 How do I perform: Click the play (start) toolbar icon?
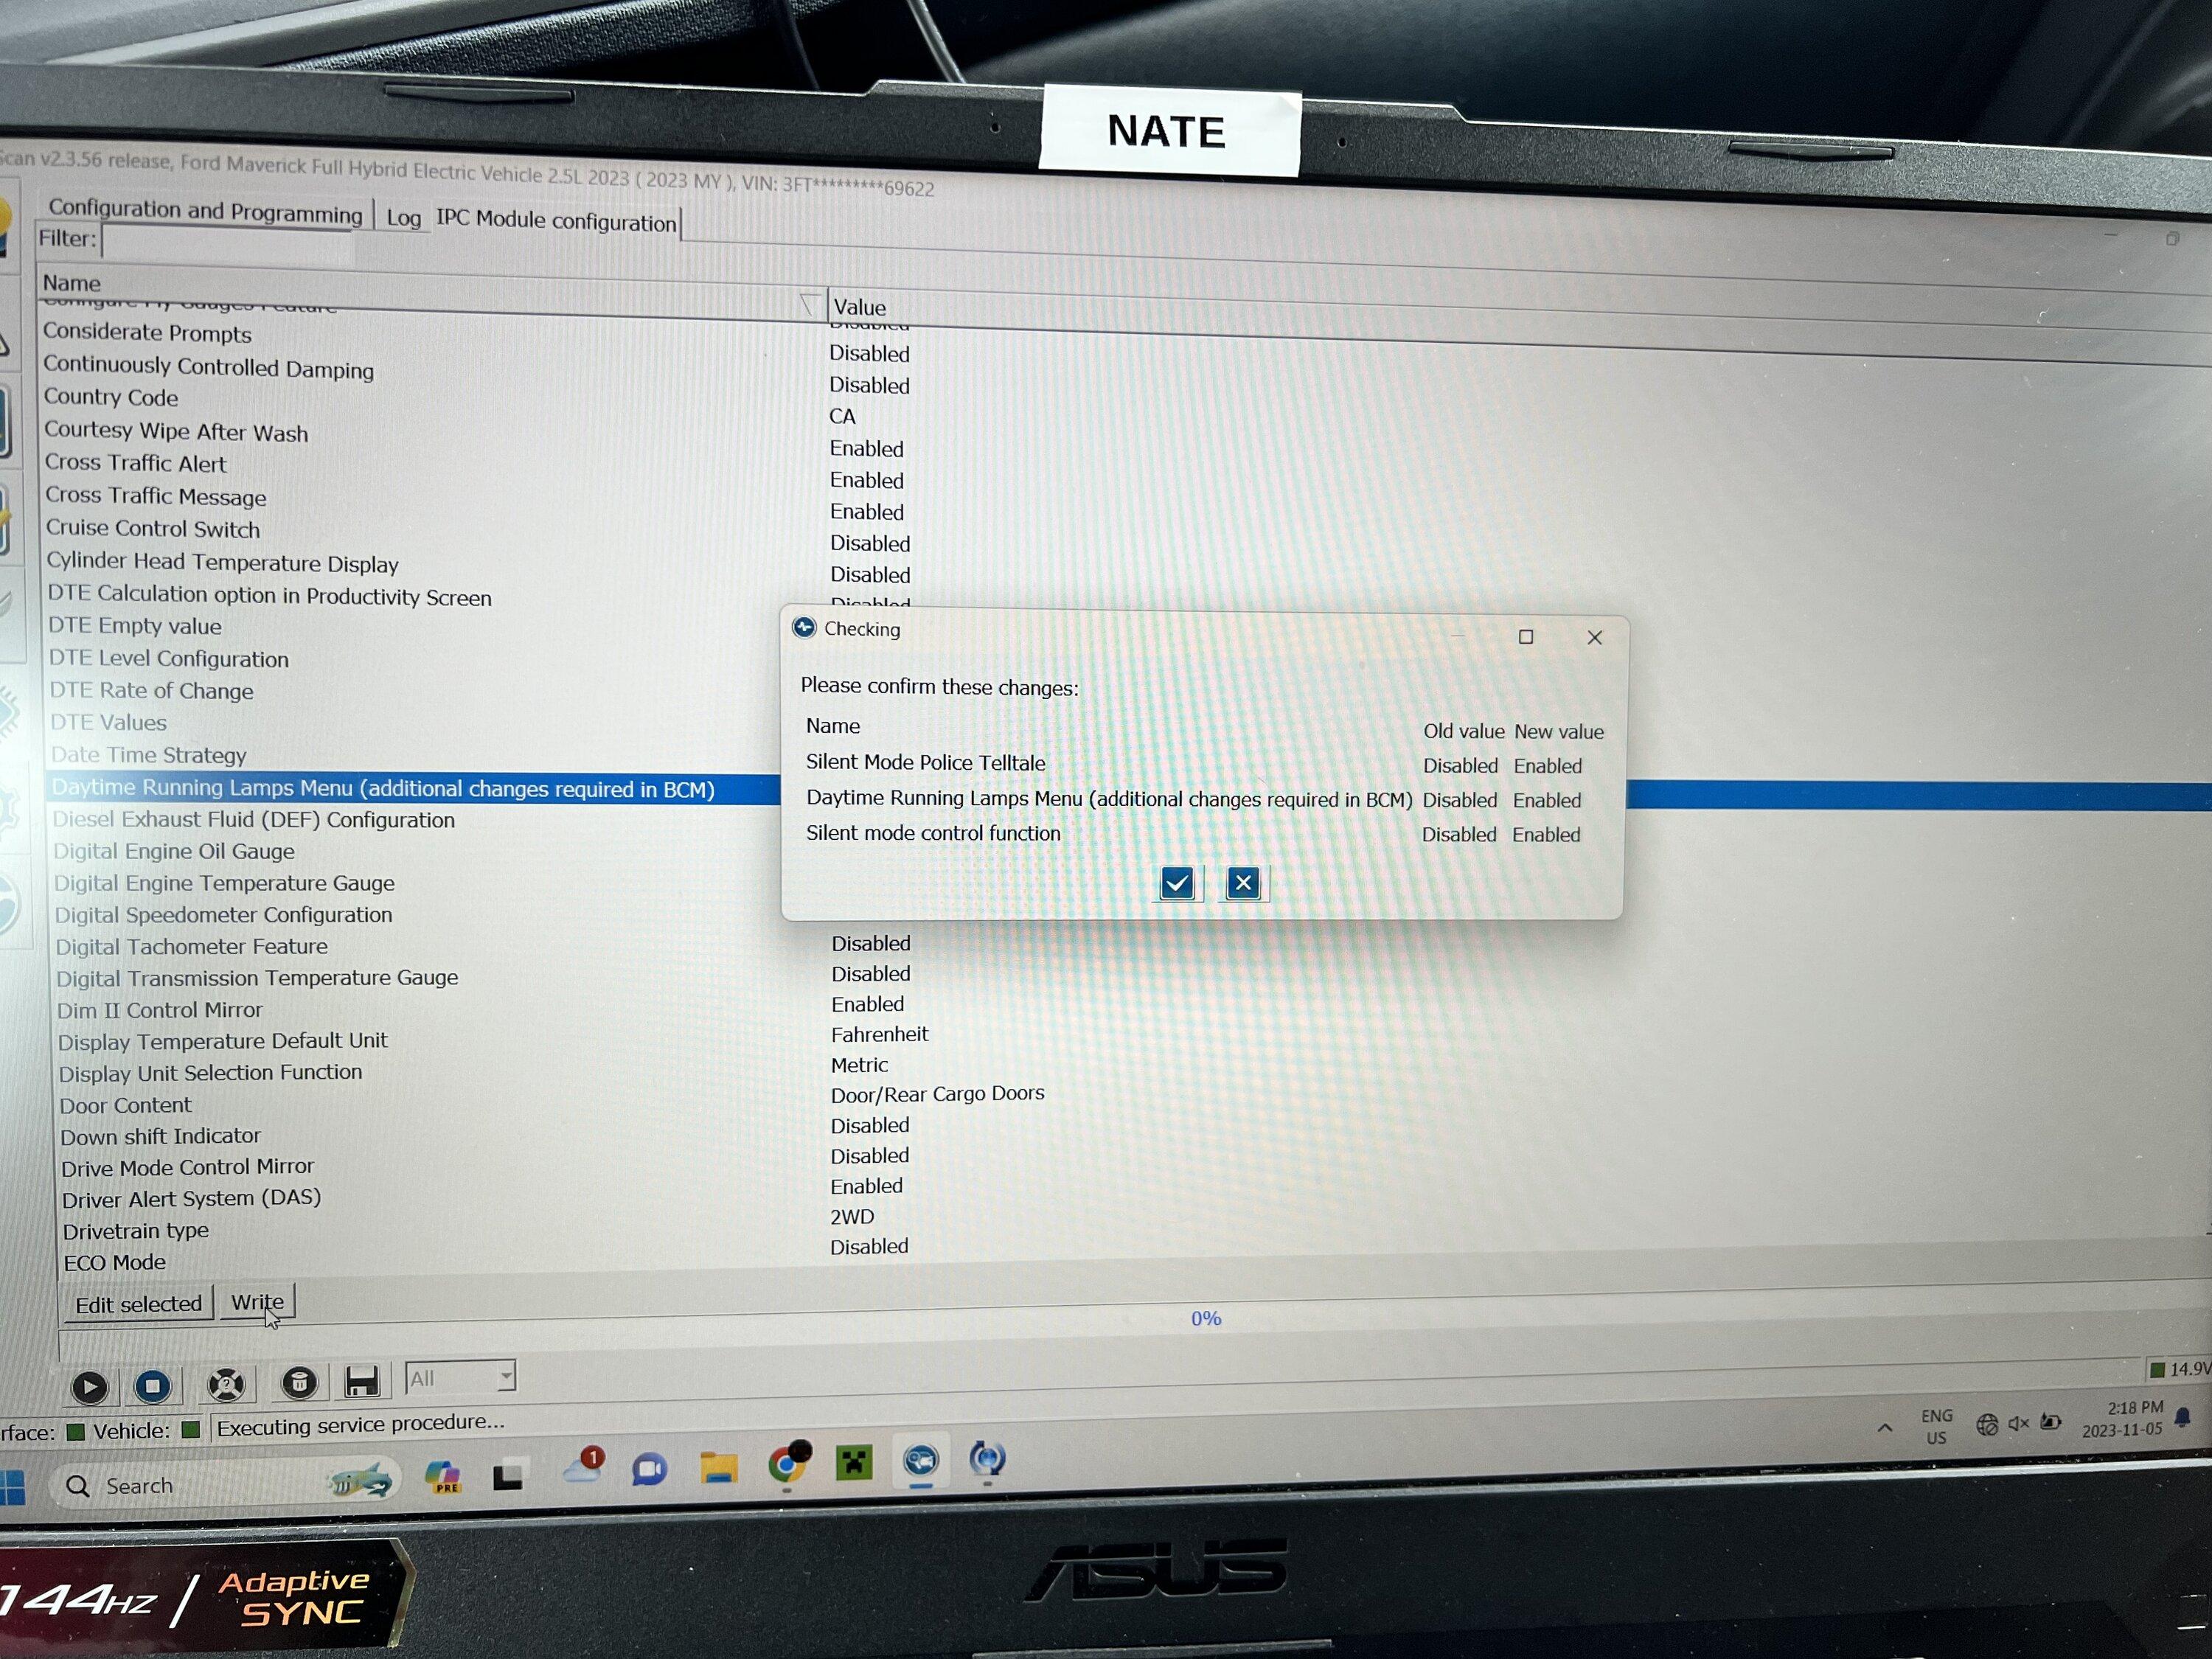pos(90,1386)
